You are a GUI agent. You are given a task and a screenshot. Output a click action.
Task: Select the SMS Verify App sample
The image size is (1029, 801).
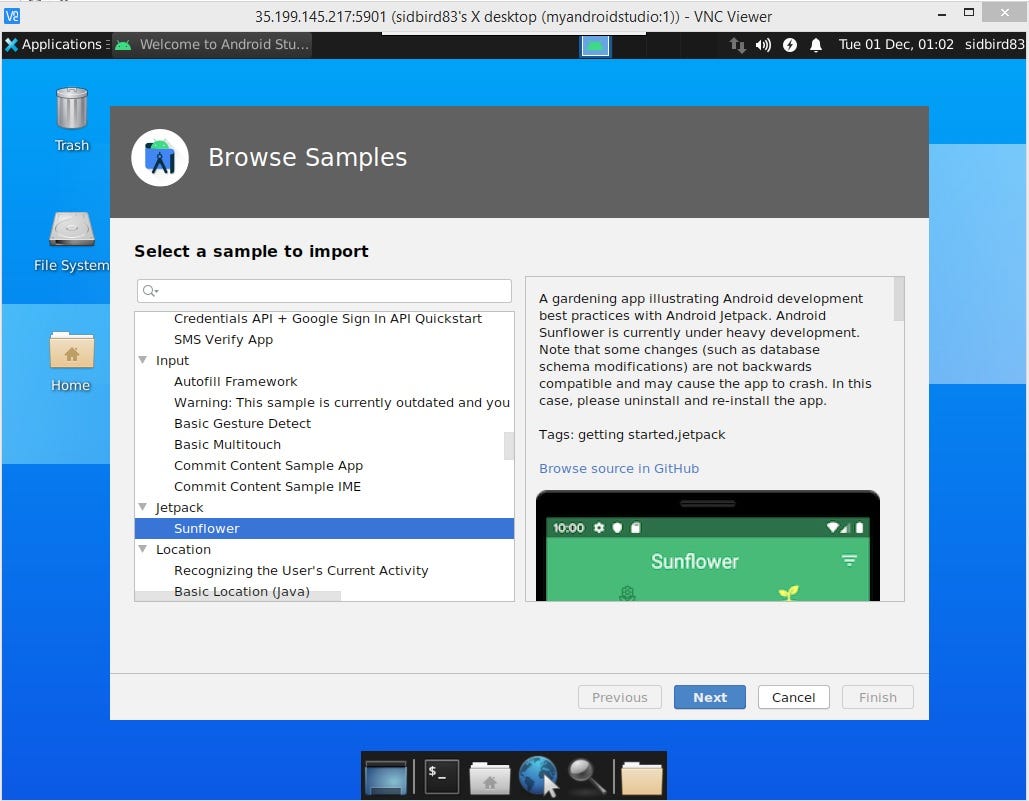(x=223, y=339)
